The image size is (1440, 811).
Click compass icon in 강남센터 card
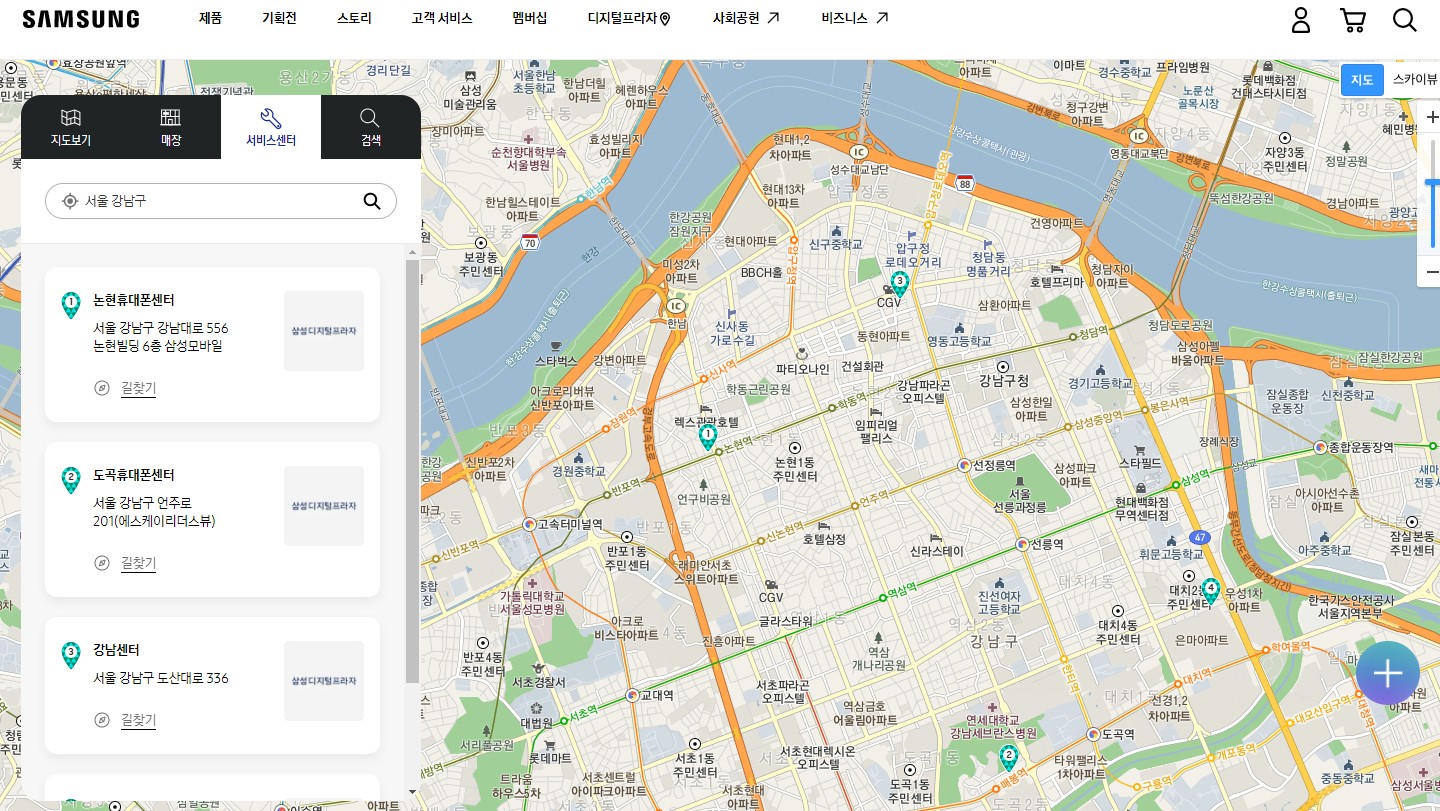pos(101,720)
